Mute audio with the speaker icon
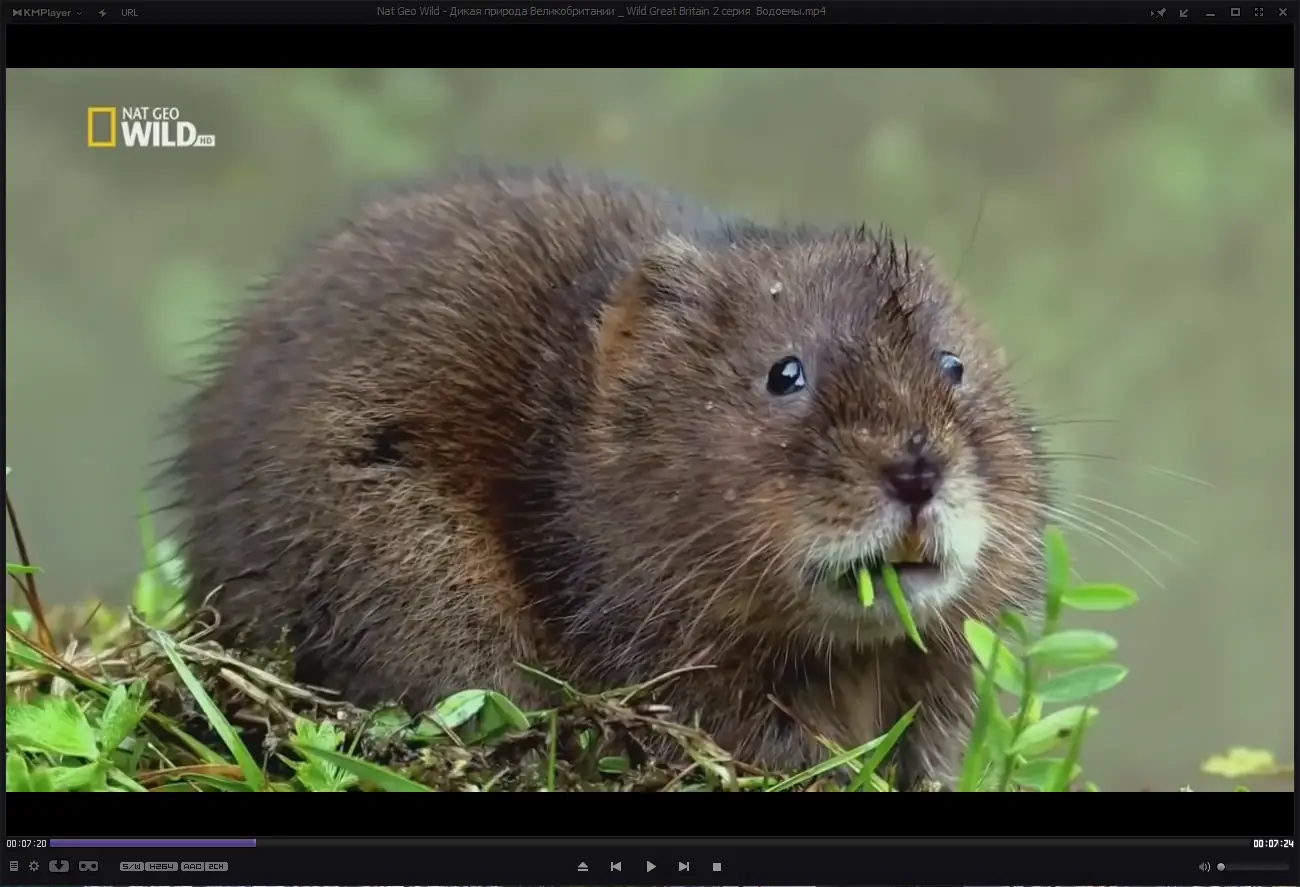This screenshot has height=887, width=1300. point(1204,867)
